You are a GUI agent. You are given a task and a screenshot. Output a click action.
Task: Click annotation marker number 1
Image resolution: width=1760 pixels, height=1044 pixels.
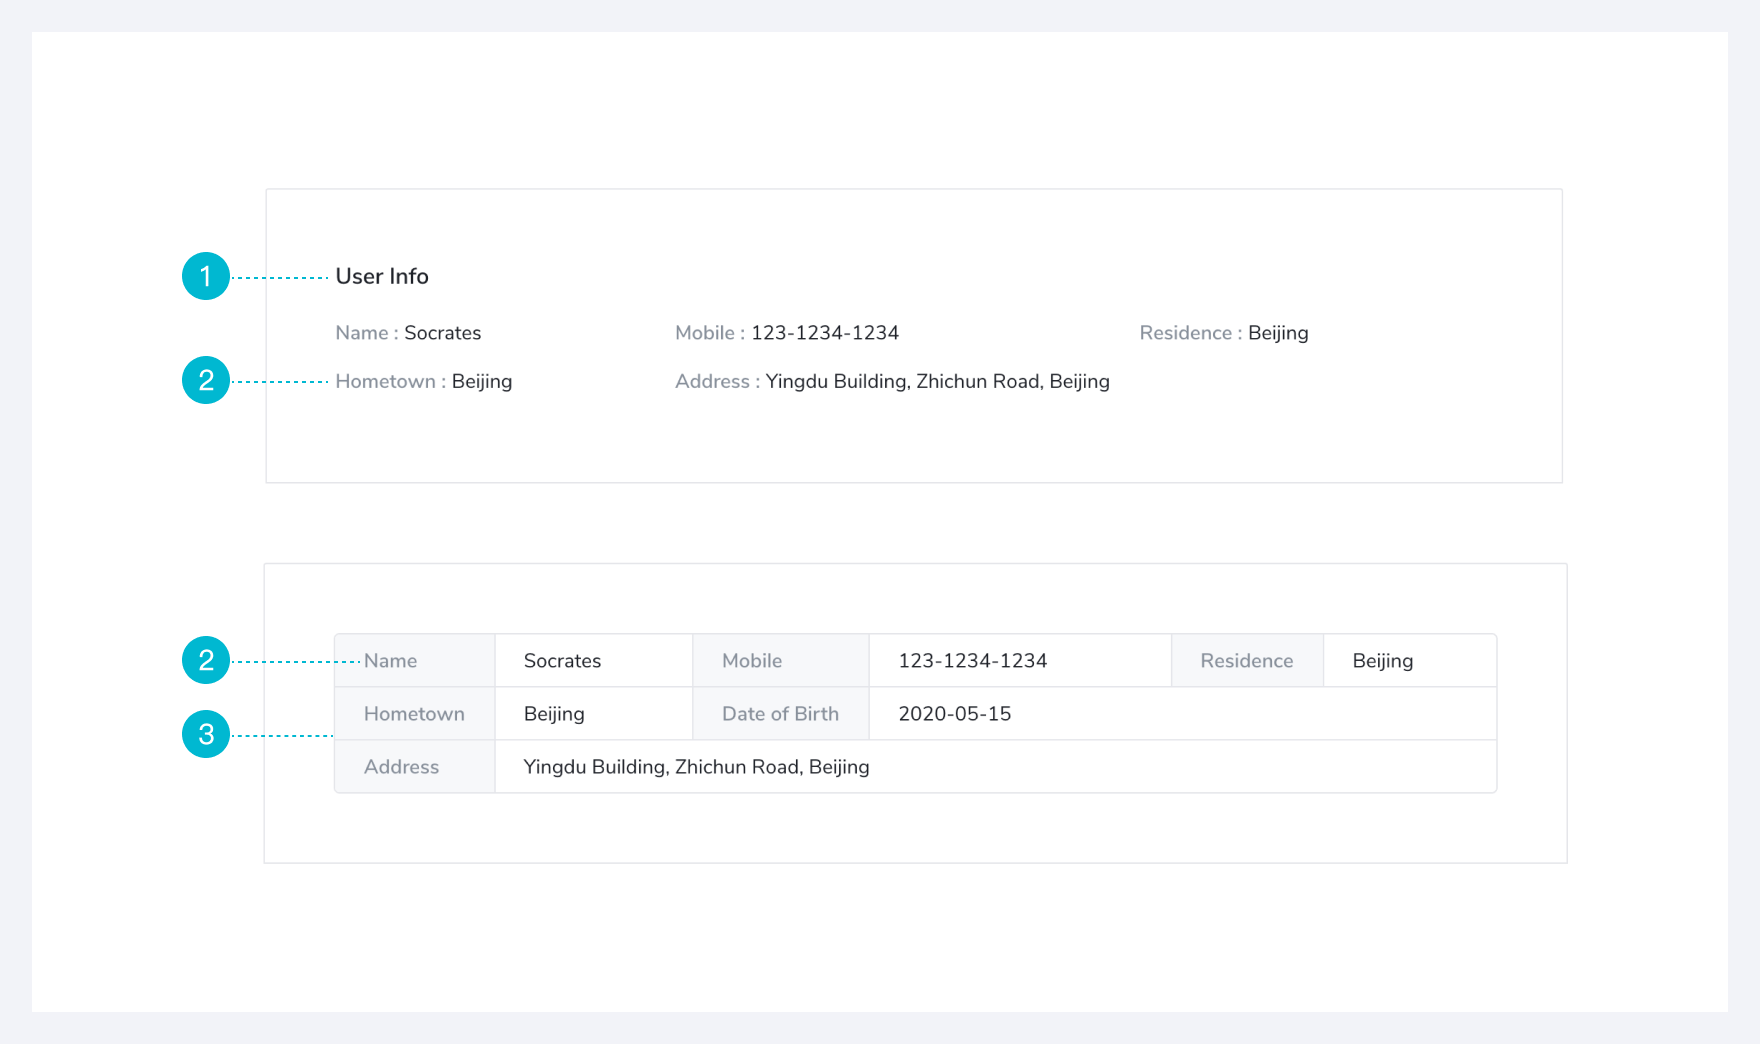click(x=206, y=276)
